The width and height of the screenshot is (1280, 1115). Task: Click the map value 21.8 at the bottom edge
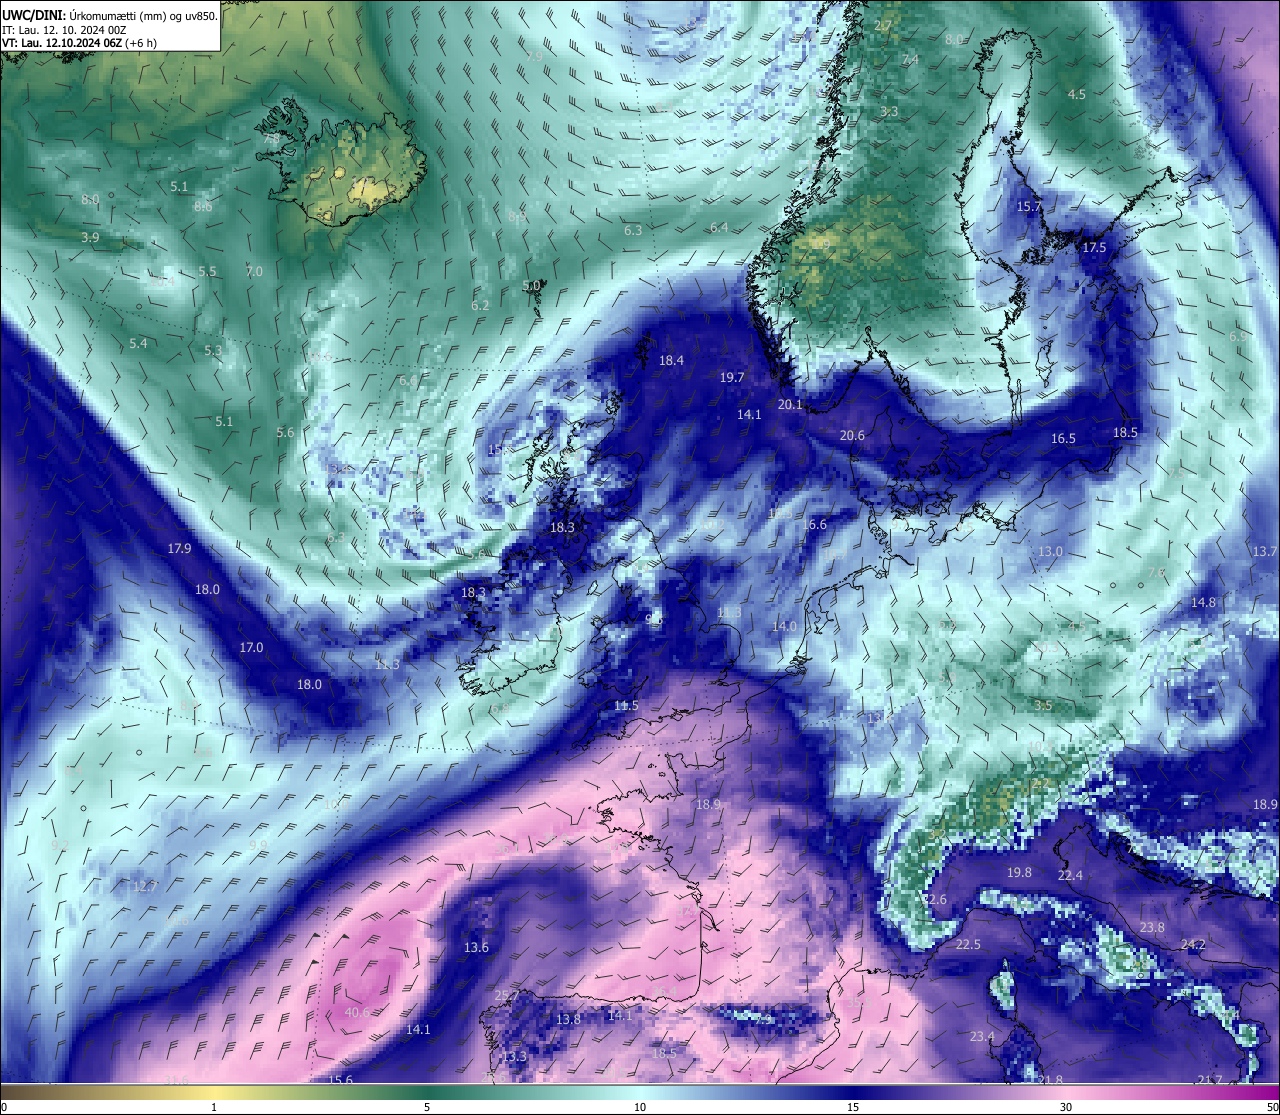(x=1050, y=1079)
